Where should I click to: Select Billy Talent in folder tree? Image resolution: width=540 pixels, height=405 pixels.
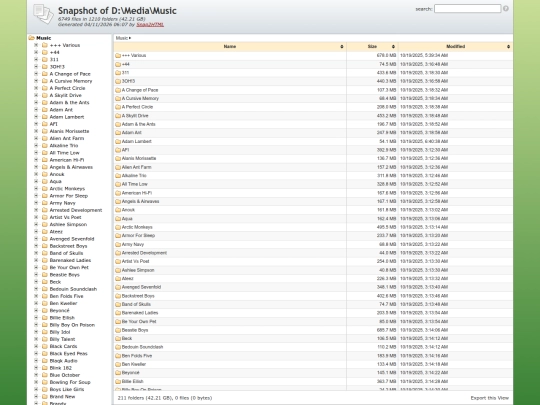pos(62,339)
